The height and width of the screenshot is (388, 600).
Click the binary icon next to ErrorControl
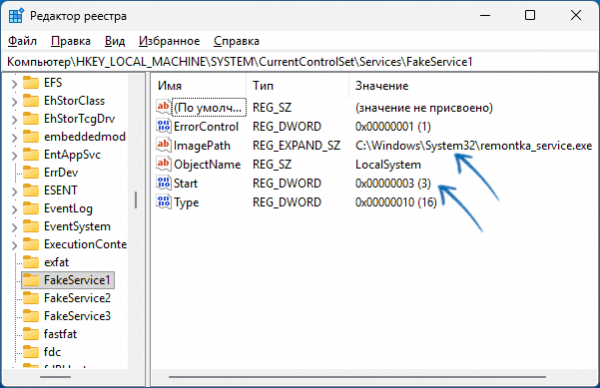tap(163, 126)
